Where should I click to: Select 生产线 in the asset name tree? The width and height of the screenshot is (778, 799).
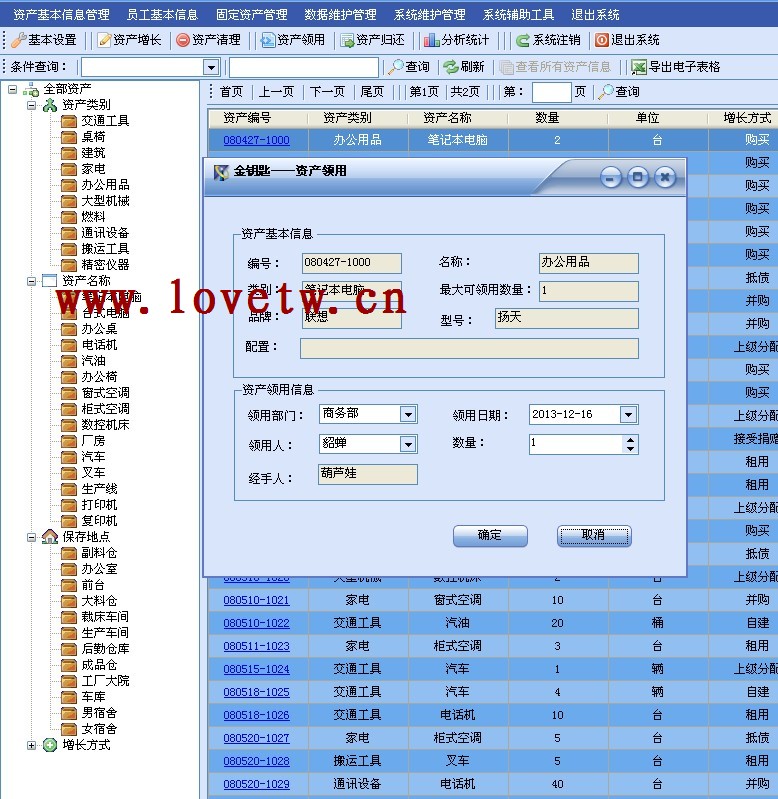[99, 489]
